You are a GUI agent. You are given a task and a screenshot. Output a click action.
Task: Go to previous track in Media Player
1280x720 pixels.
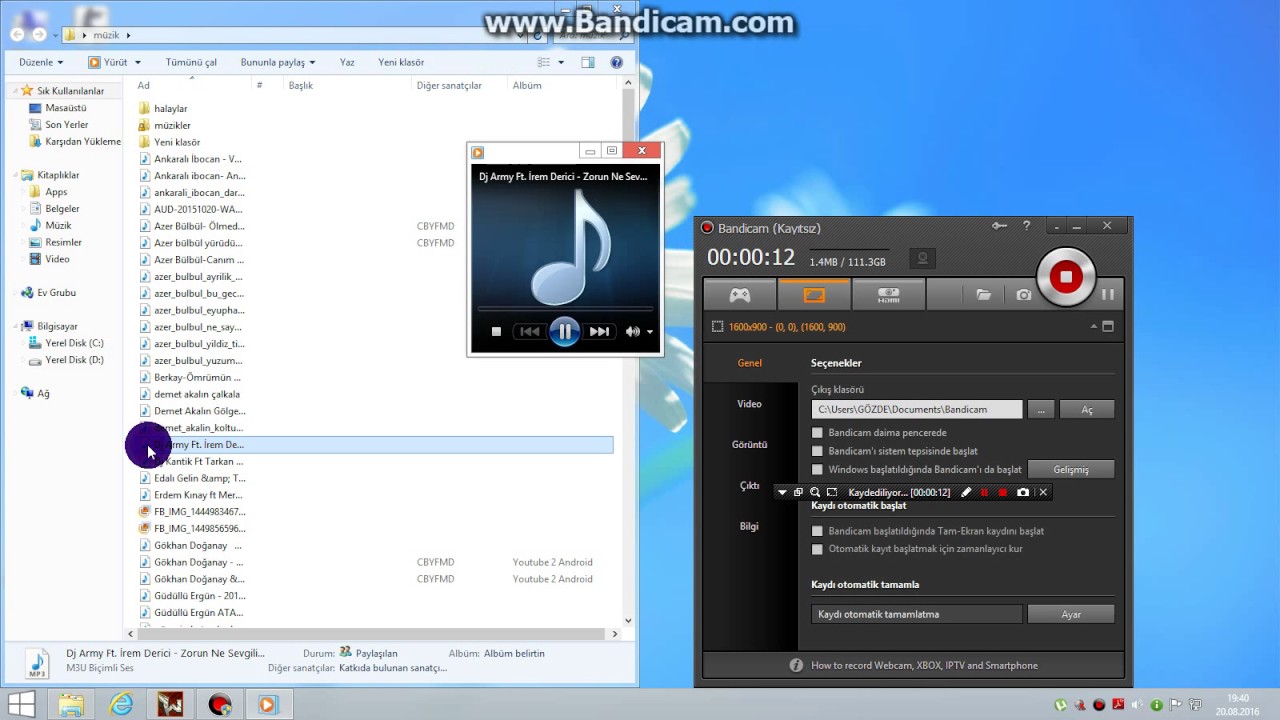tap(529, 331)
